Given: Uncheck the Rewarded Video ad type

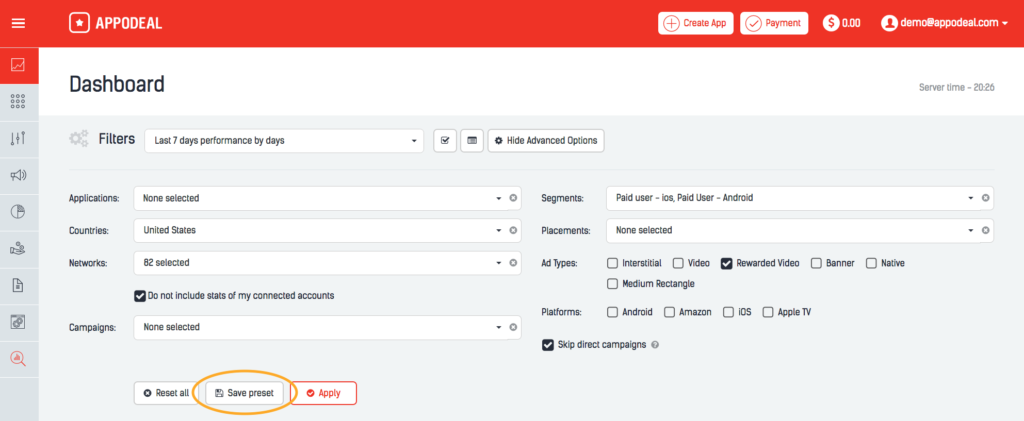Looking at the screenshot, I should click(727, 263).
